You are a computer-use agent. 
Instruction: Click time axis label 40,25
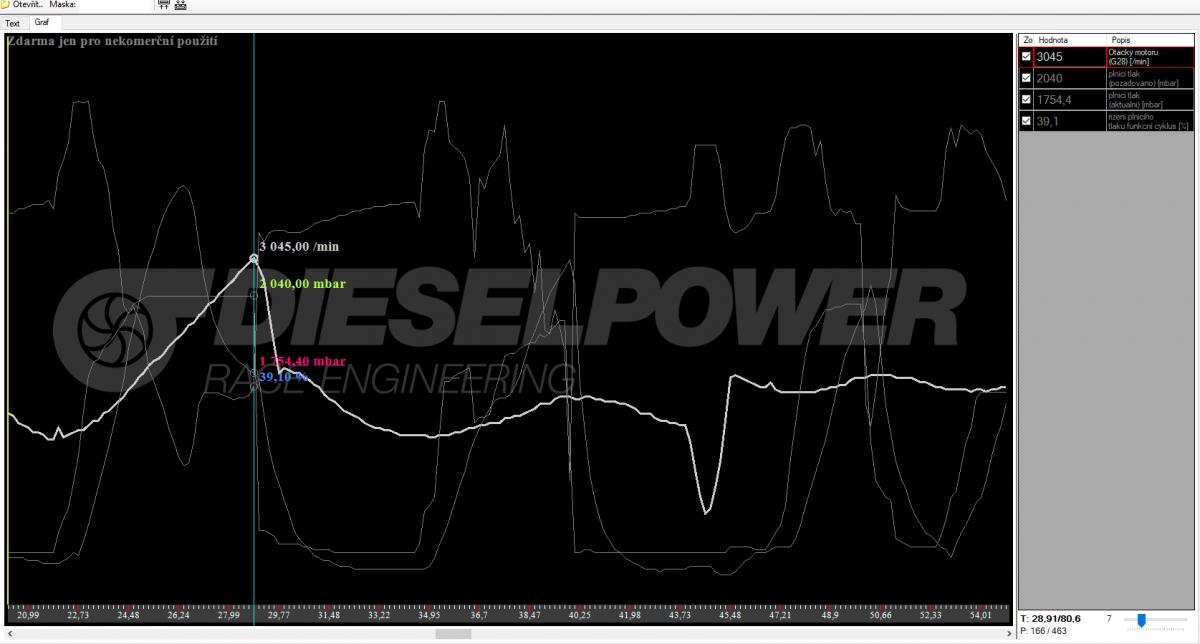tap(579, 616)
